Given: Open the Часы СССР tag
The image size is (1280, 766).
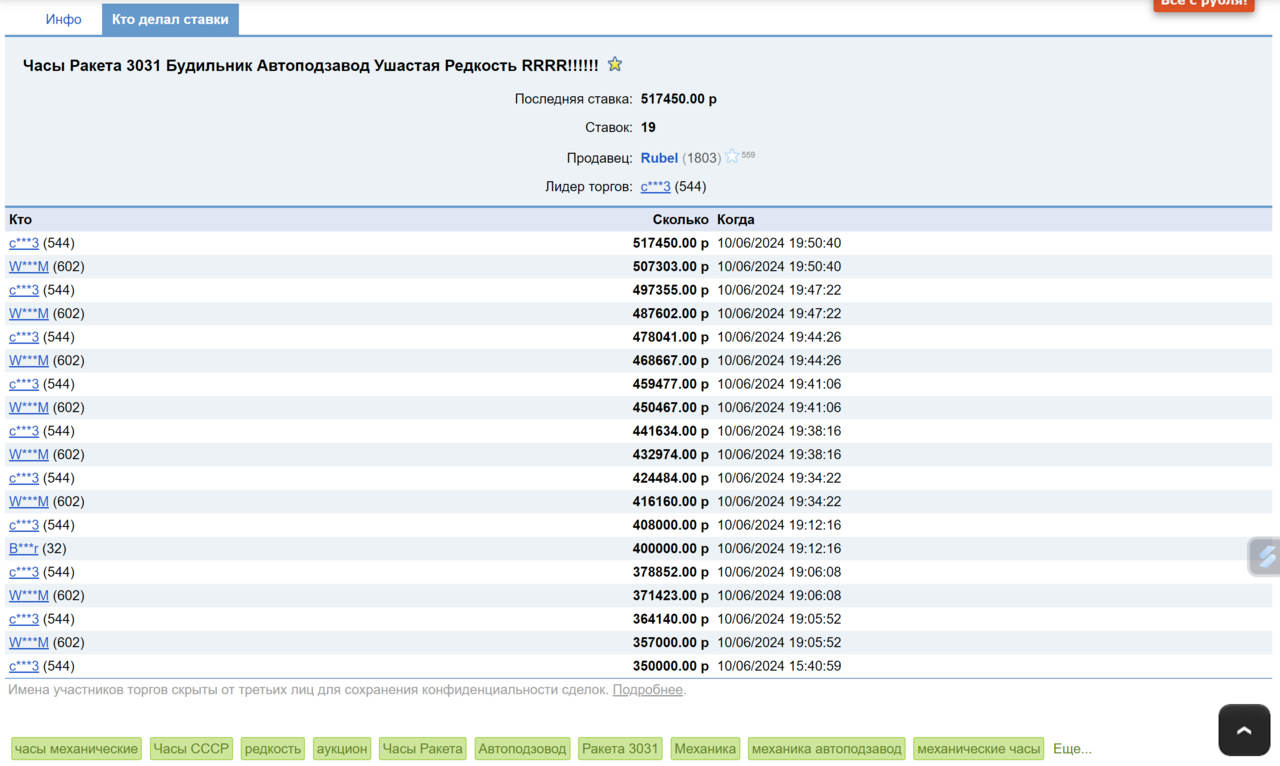Looking at the screenshot, I should (191, 749).
